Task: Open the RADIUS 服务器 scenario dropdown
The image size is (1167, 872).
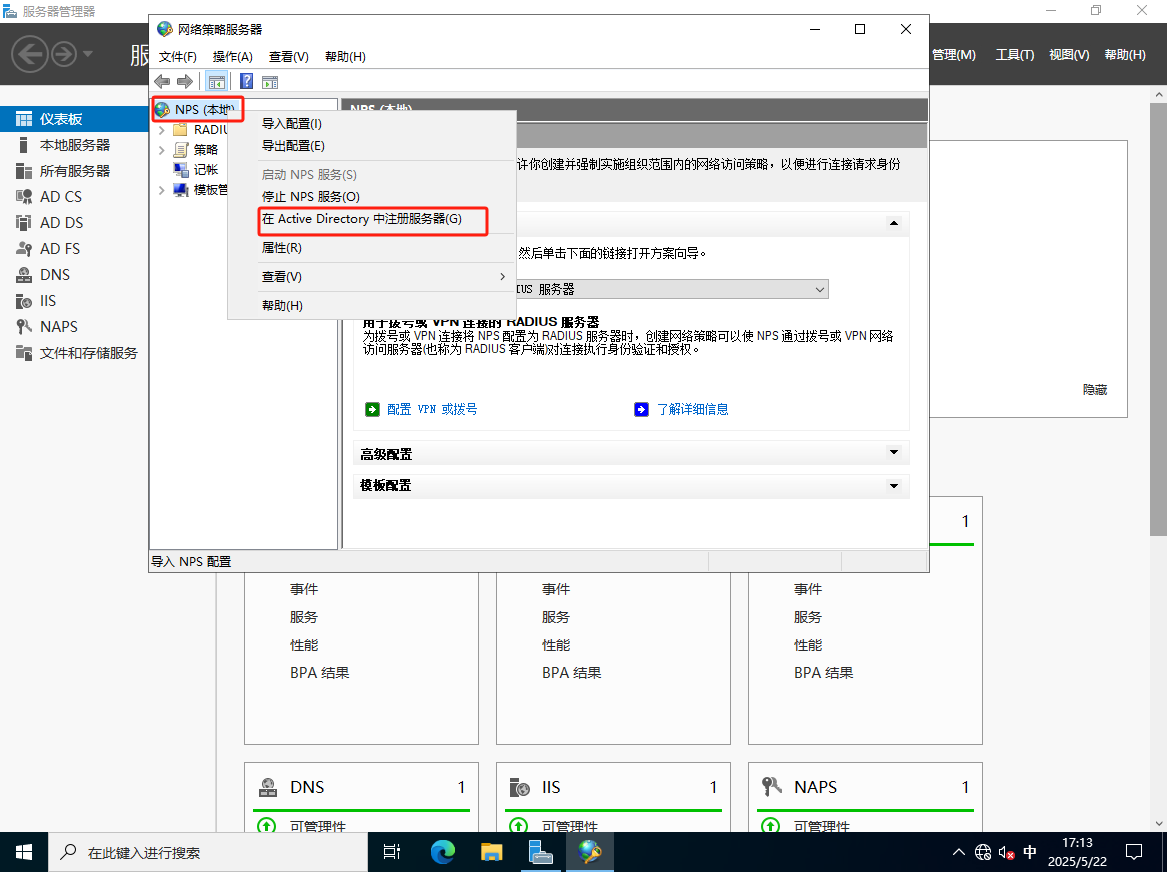Action: coord(819,289)
